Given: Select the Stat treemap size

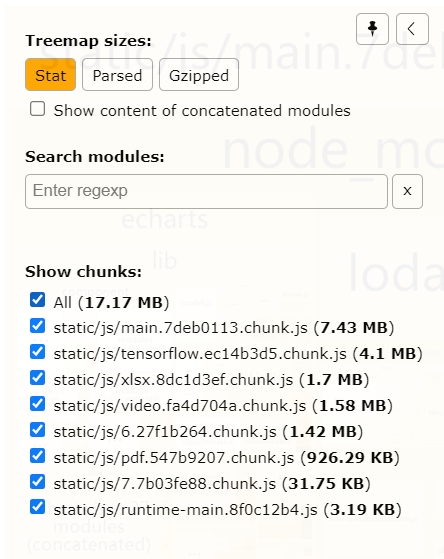Looking at the screenshot, I should point(50,75).
